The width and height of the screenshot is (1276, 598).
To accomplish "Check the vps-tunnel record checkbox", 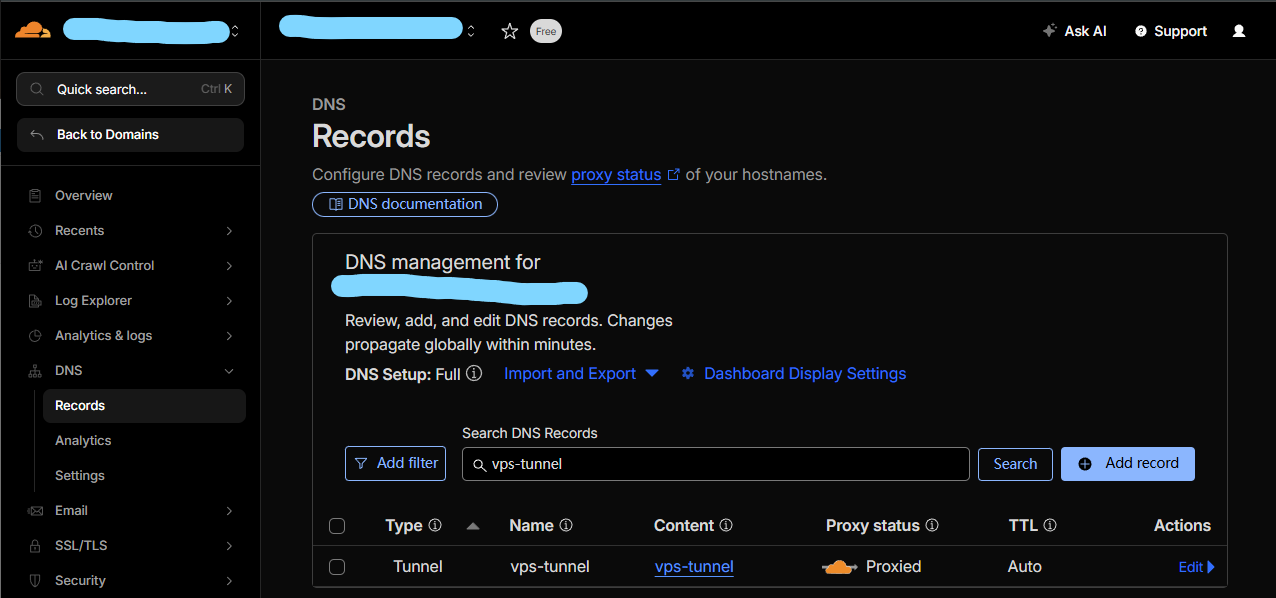I will 337,567.
